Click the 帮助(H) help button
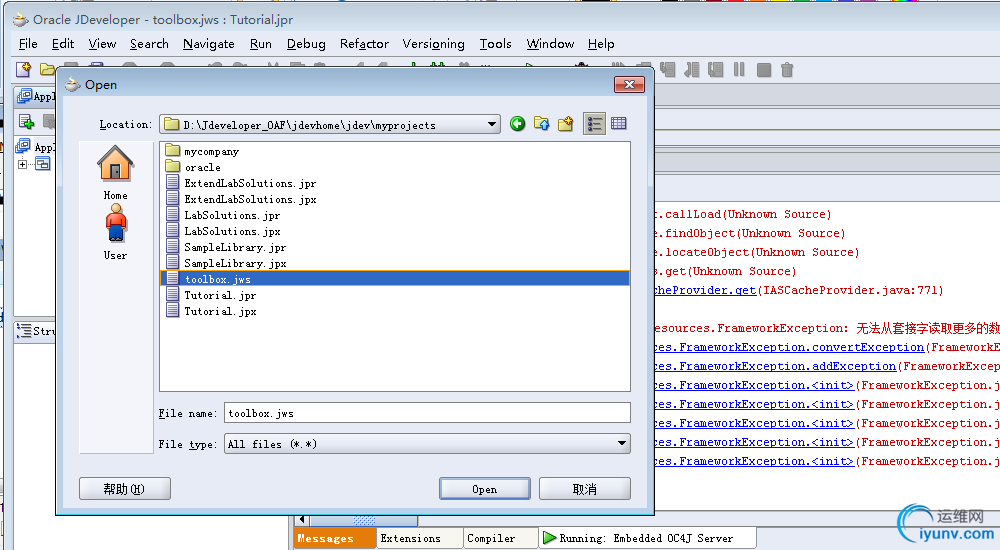The image size is (1000, 550). (x=124, y=489)
